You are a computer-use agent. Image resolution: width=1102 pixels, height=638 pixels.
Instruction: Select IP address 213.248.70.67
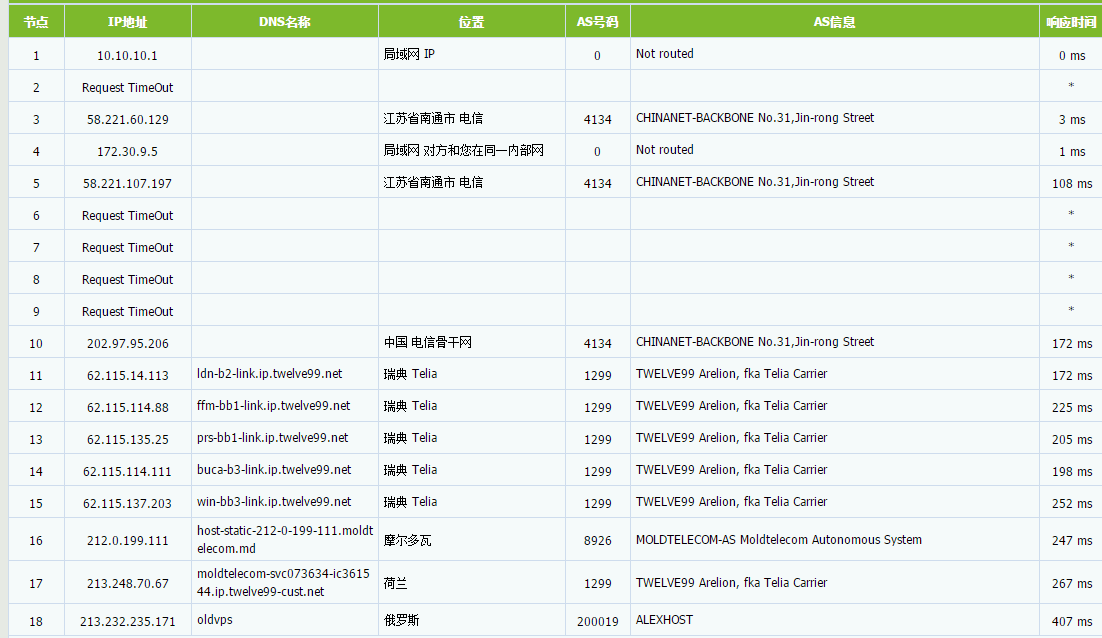click(x=127, y=584)
